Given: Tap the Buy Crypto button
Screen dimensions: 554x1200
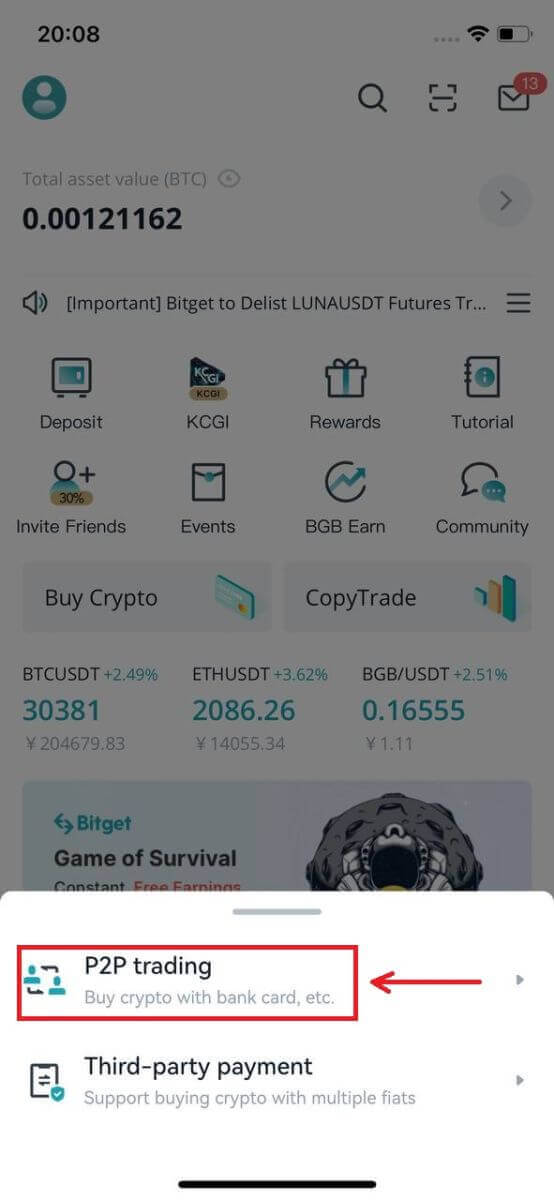Looking at the screenshot, I should (x=147, y=598).
